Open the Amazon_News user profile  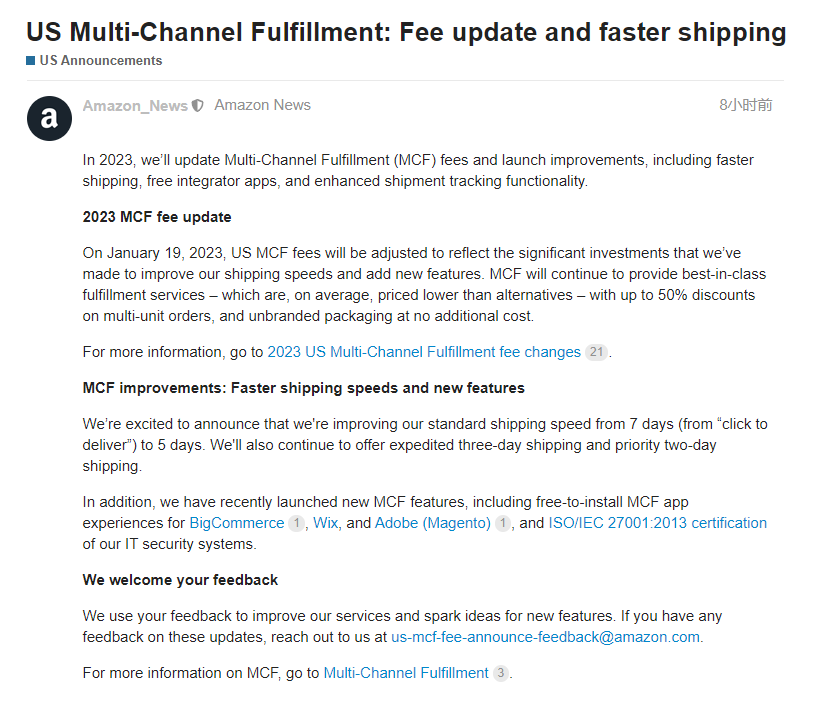point(135,105)
